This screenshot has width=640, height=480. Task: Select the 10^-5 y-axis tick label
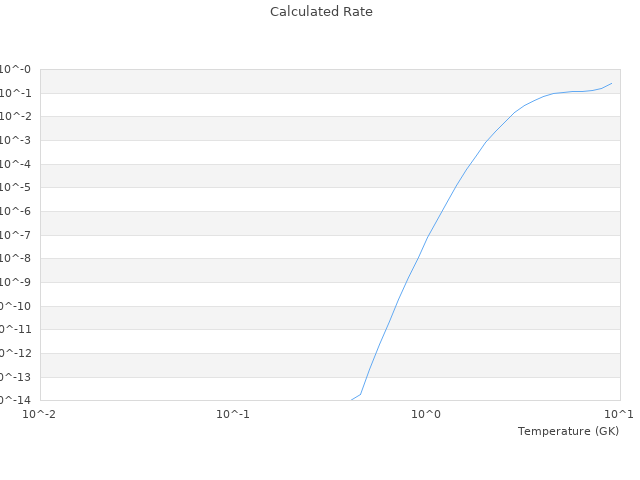click(x=16, y=187)
